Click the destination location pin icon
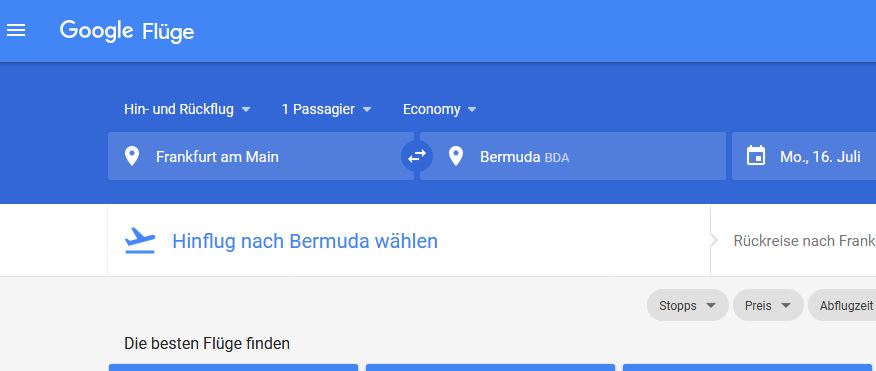This screenshot has height=371, width=876. pos(456,156)
